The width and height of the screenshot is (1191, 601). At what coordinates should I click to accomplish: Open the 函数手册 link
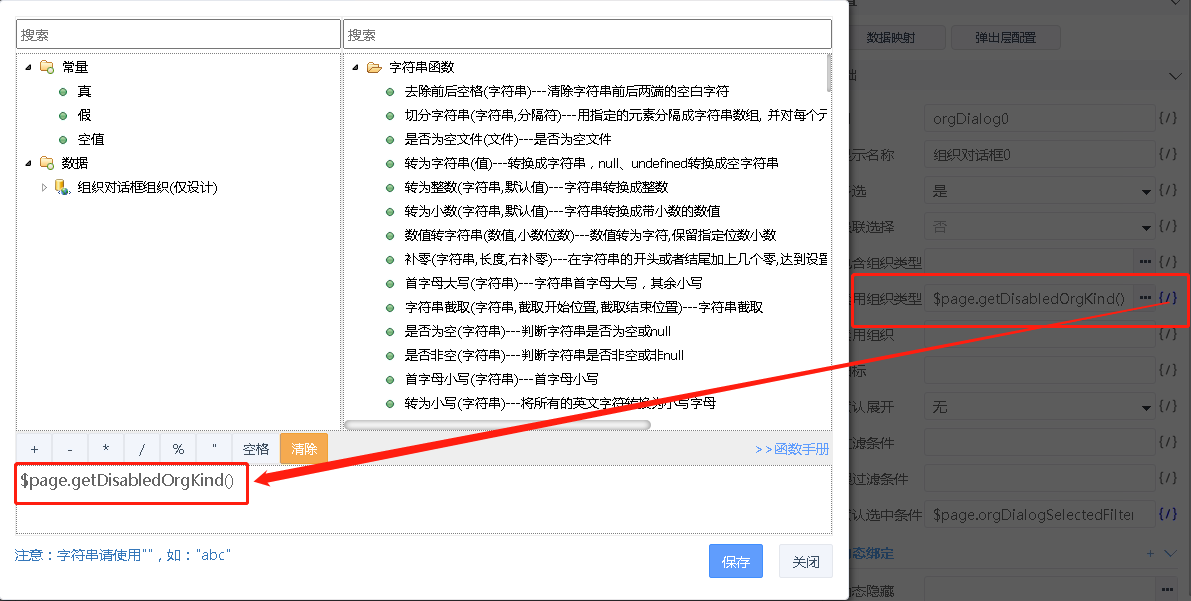point(792,450)
